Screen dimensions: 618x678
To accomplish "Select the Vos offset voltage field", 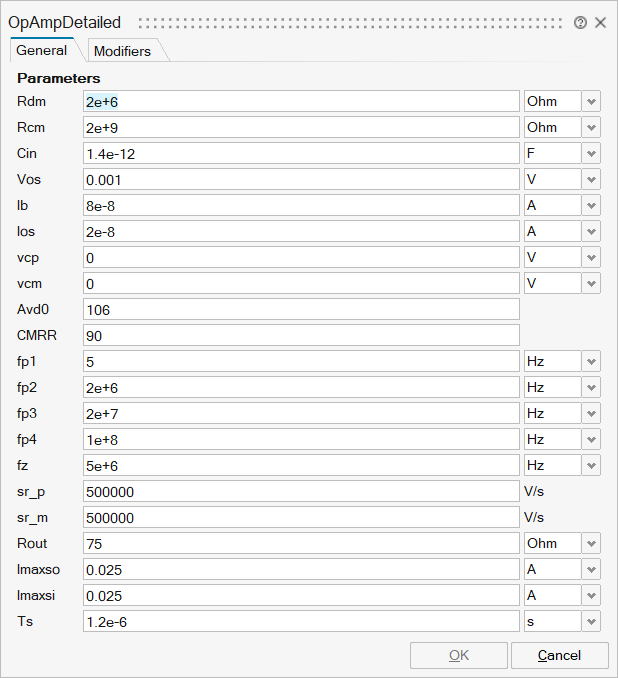I will point(300,179).
